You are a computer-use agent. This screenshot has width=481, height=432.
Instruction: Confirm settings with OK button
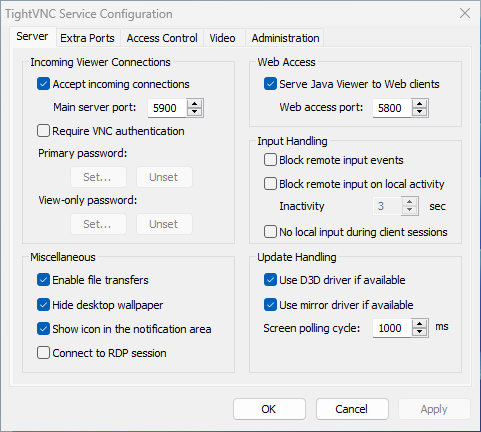click(x=269, y=409)
